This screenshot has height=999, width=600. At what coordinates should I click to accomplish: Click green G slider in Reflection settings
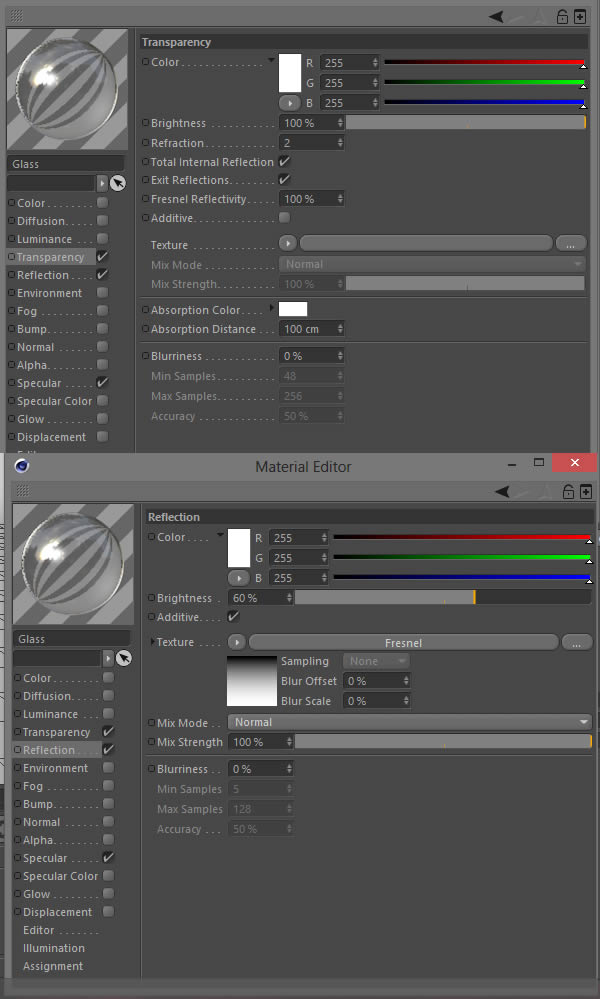tap(462, 557)
